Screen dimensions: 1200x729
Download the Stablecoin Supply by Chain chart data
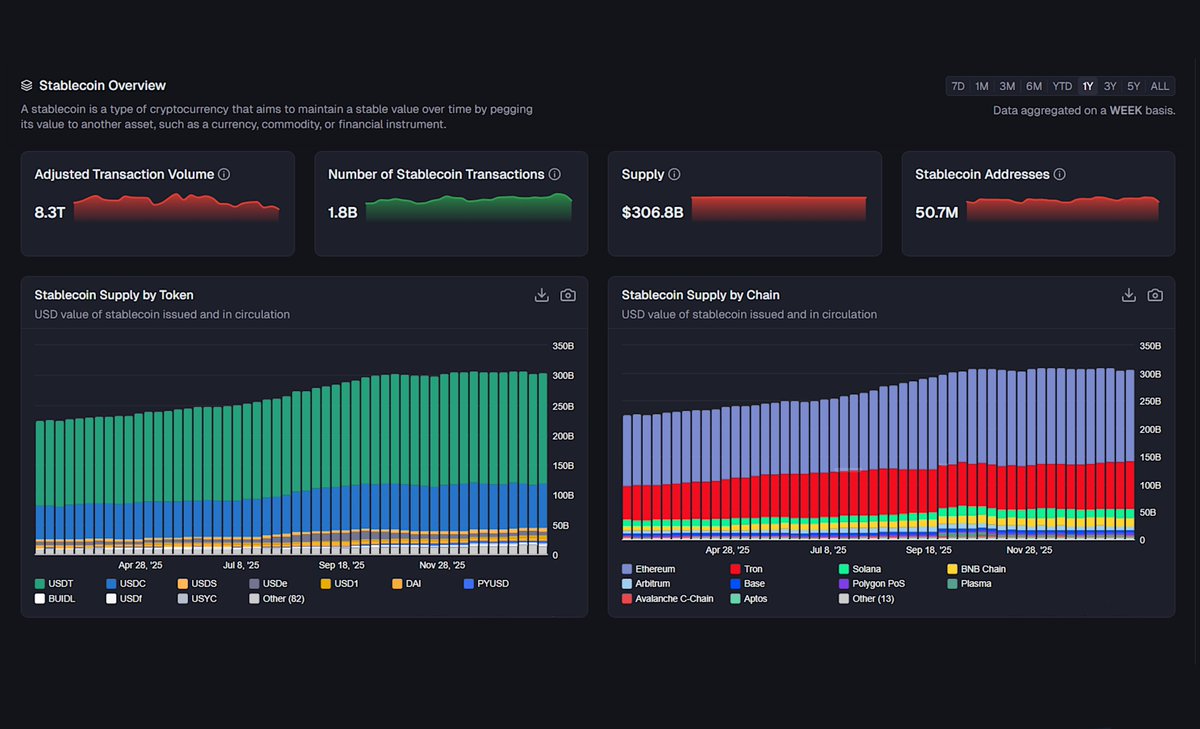[1128, 295]
